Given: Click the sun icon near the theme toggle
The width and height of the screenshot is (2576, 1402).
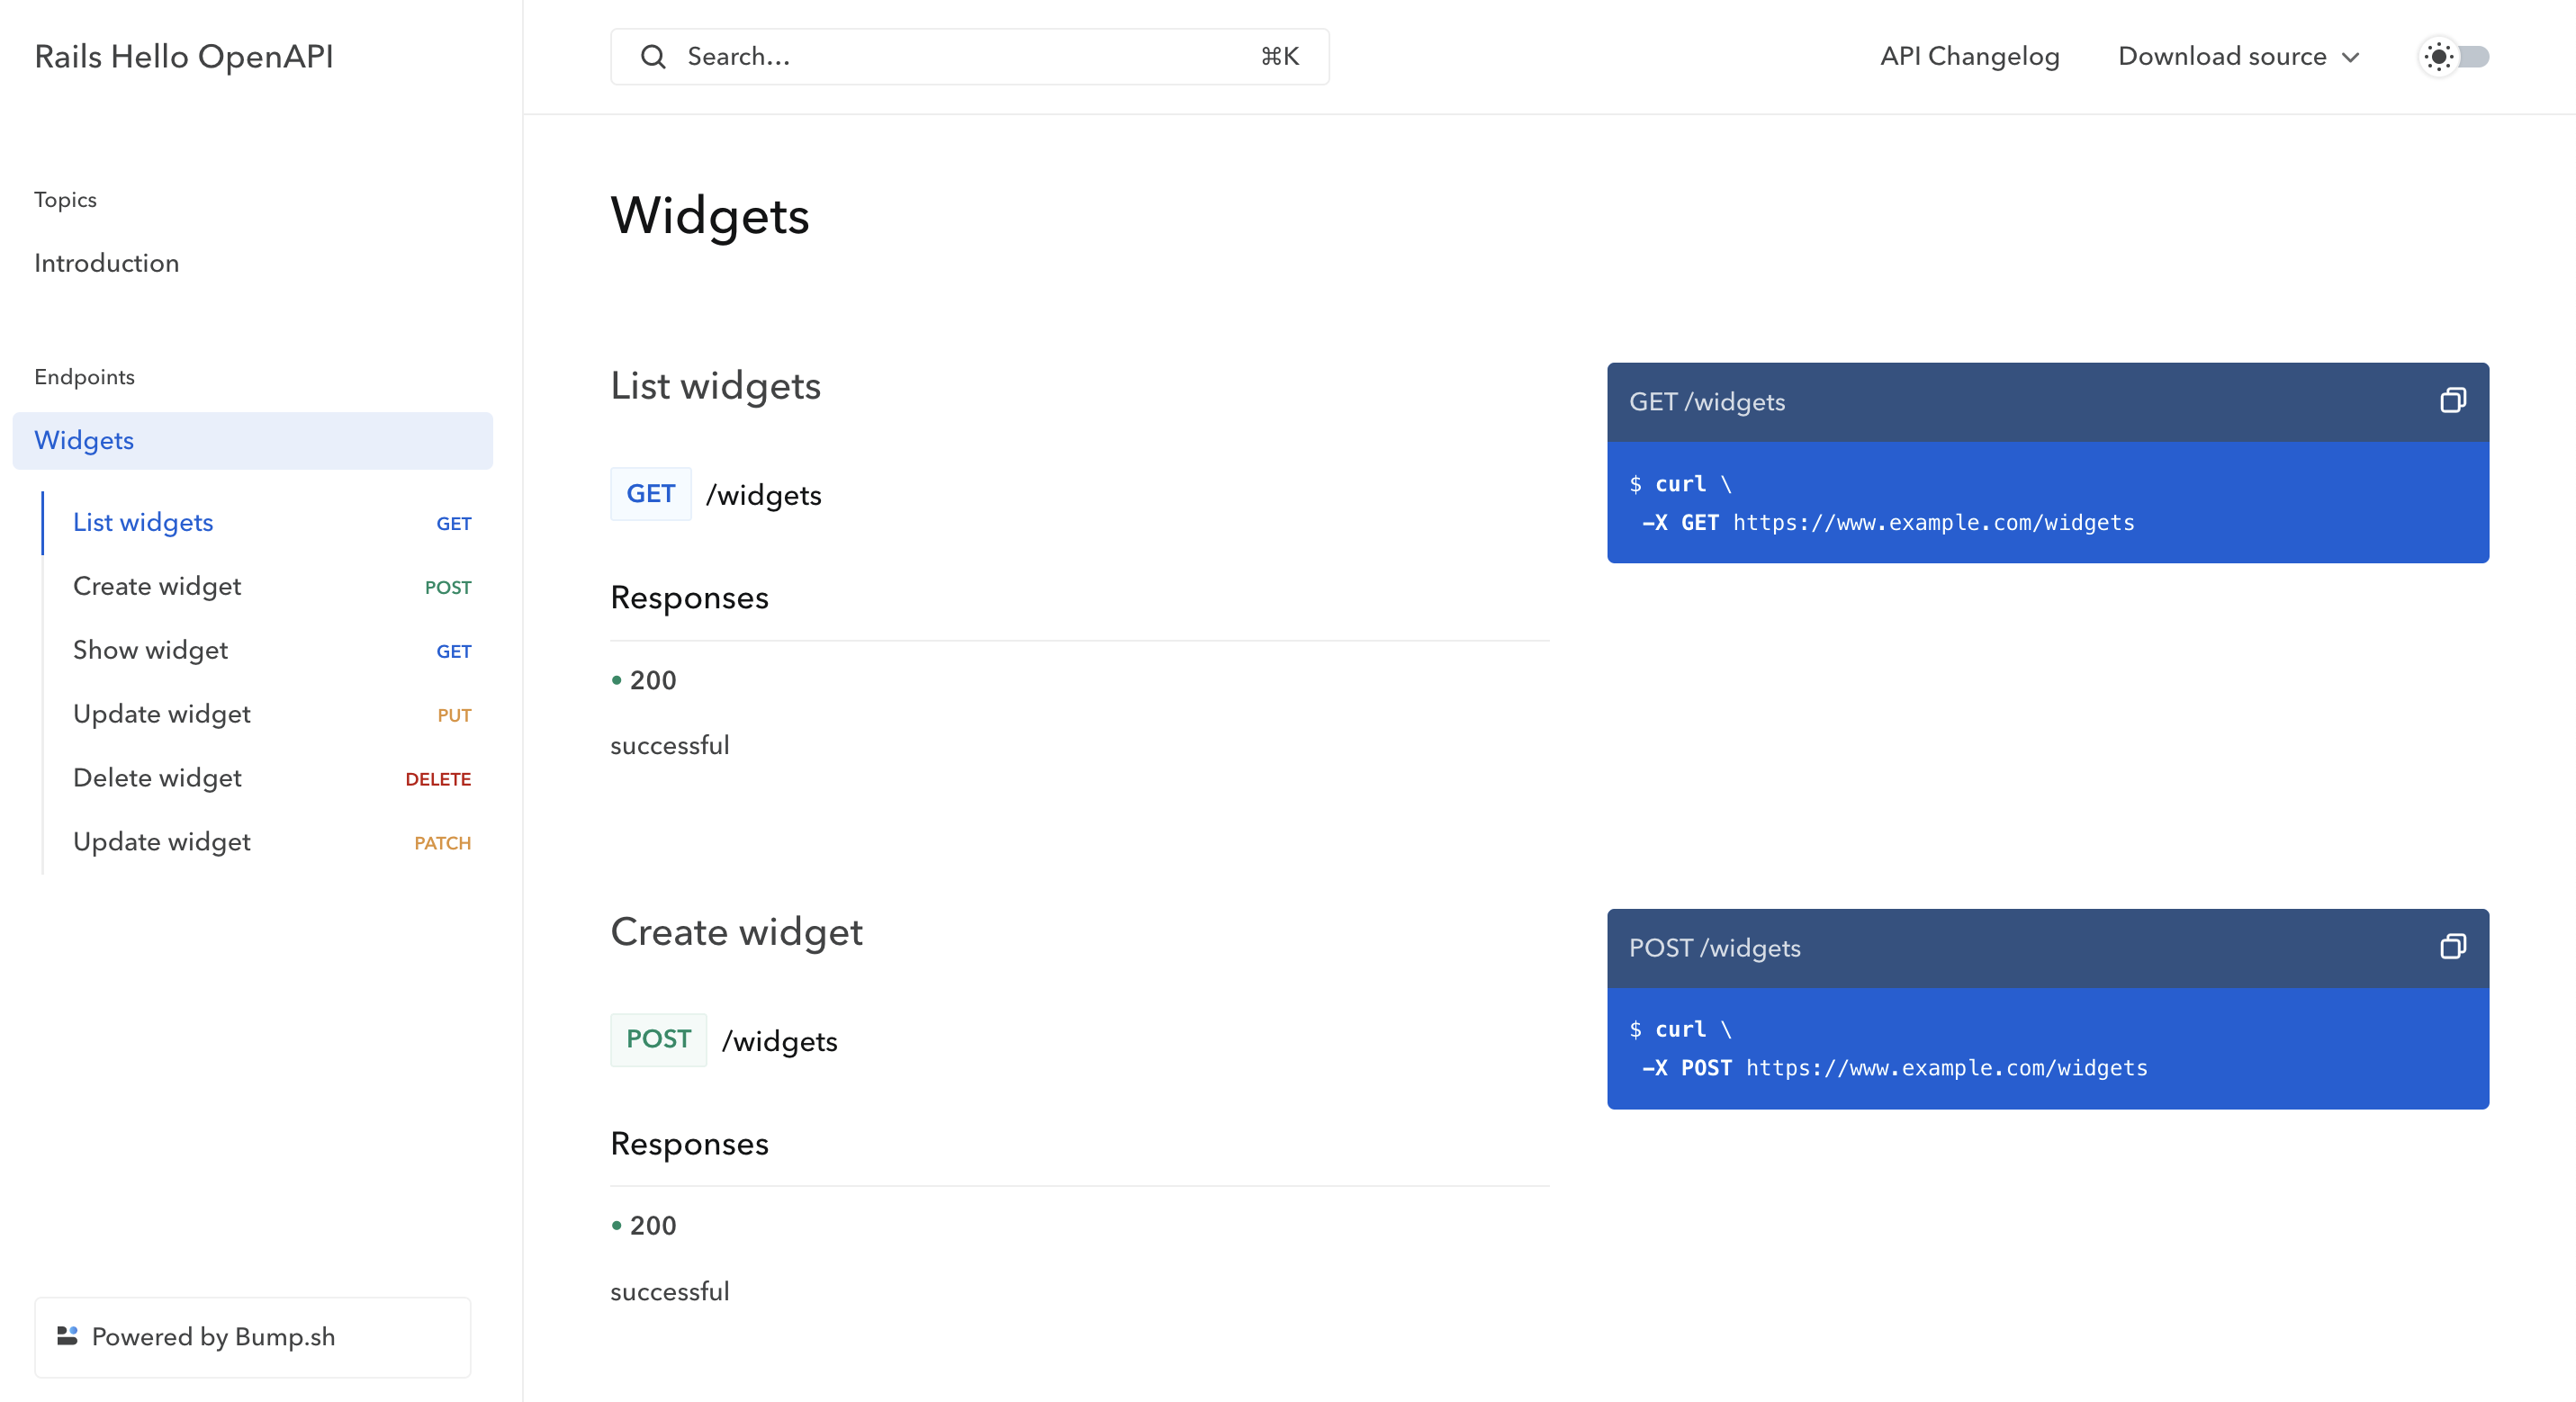Looking at the screenshot, I should tap(2438, 57).
